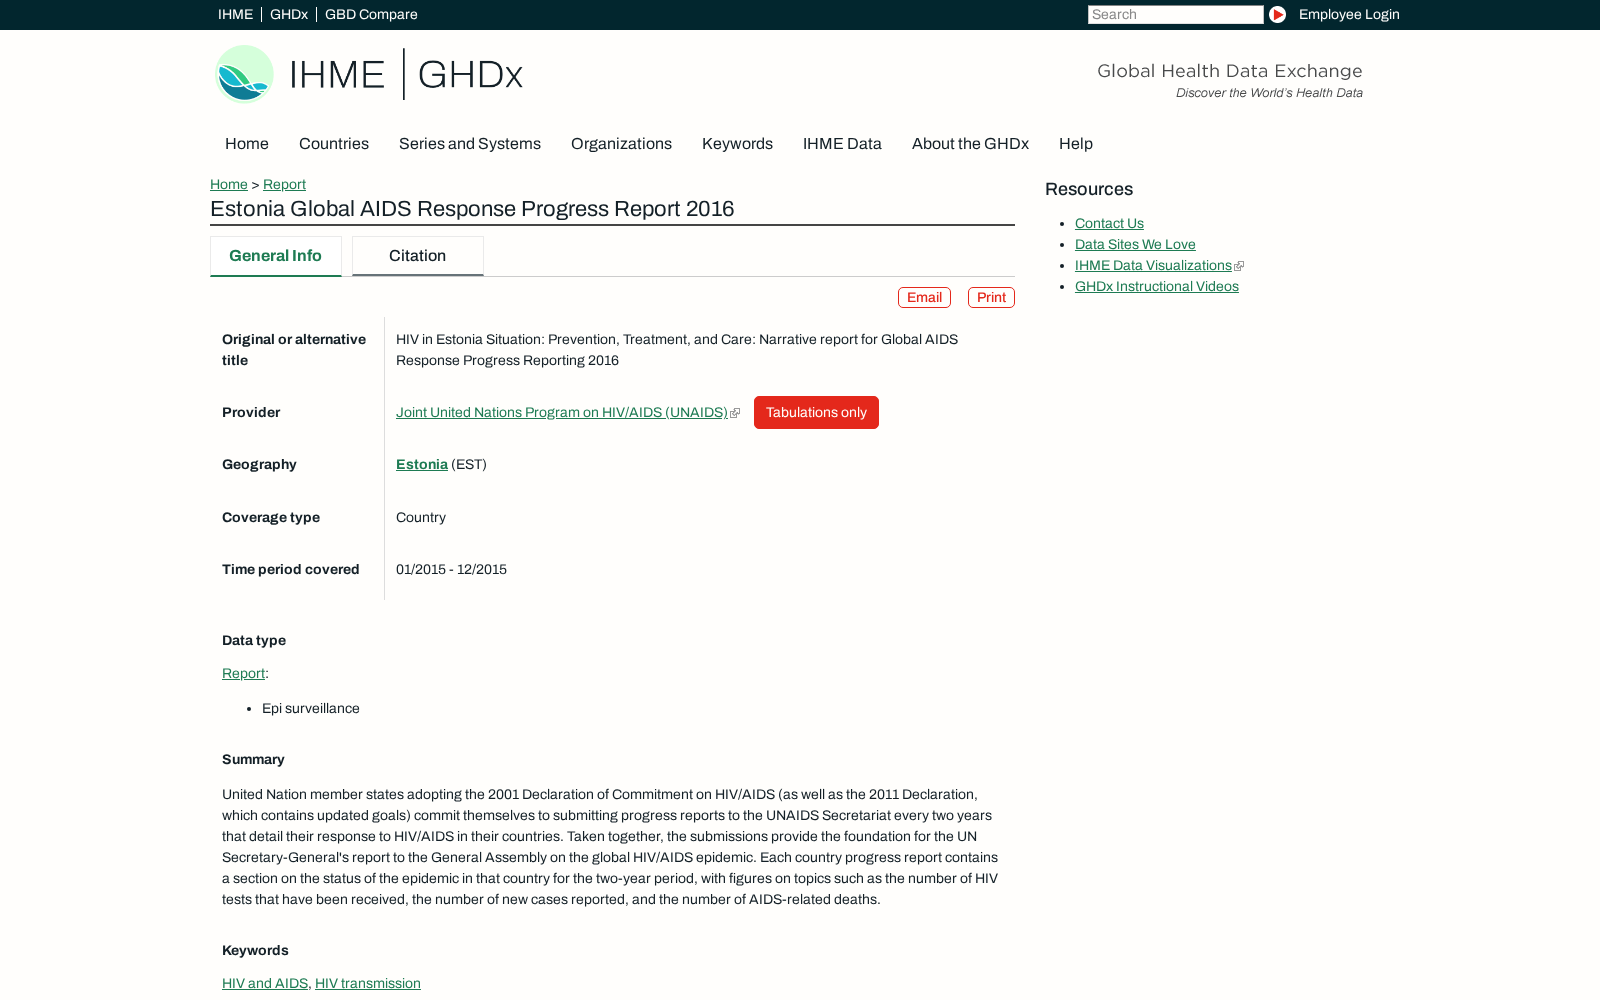Click the IHME leaf logo icon
The image size is (1600, 1000).
tap(245, 74)
